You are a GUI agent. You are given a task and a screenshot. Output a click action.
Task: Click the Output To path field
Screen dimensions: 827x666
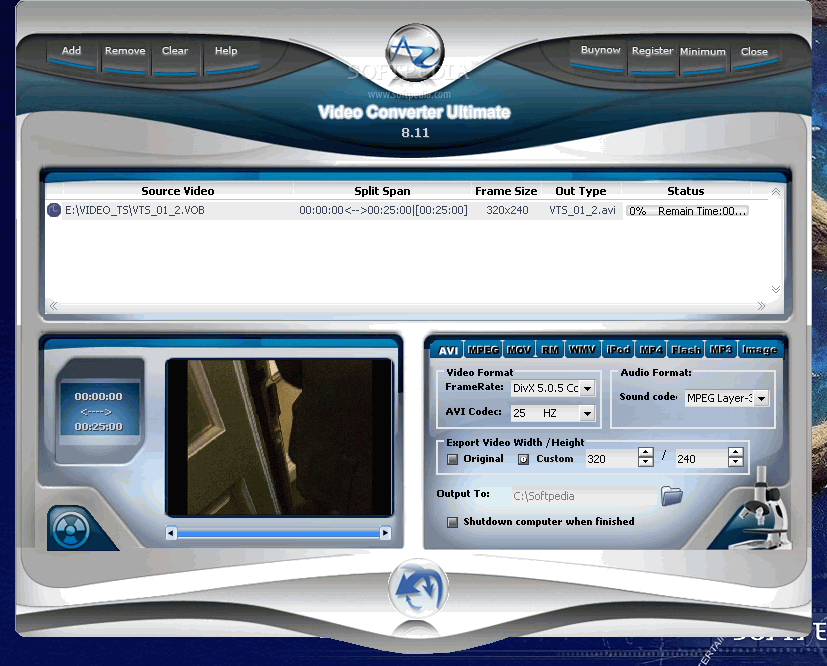584,496
